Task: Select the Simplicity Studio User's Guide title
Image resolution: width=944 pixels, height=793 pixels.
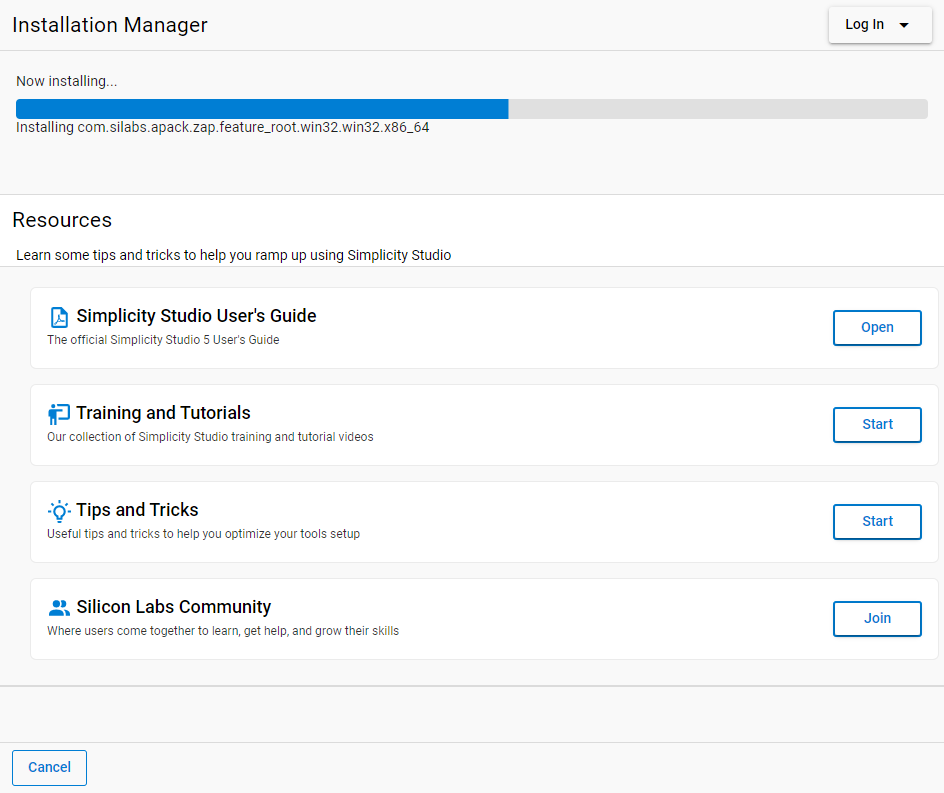Action: coord(196,316)
